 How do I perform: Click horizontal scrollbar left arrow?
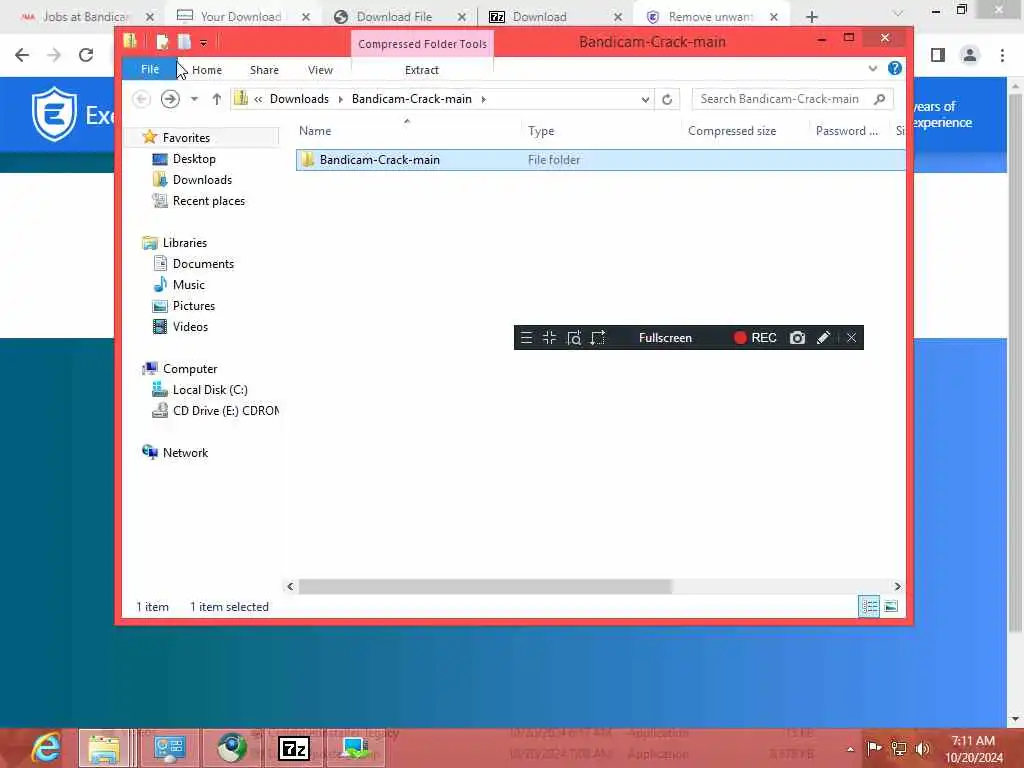(290, 586)
